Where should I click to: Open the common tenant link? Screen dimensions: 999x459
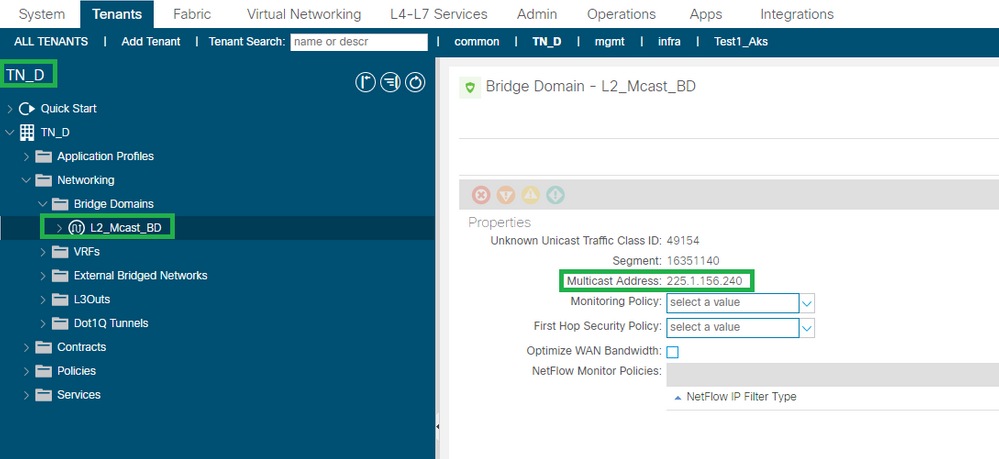[x=477, y=41]
